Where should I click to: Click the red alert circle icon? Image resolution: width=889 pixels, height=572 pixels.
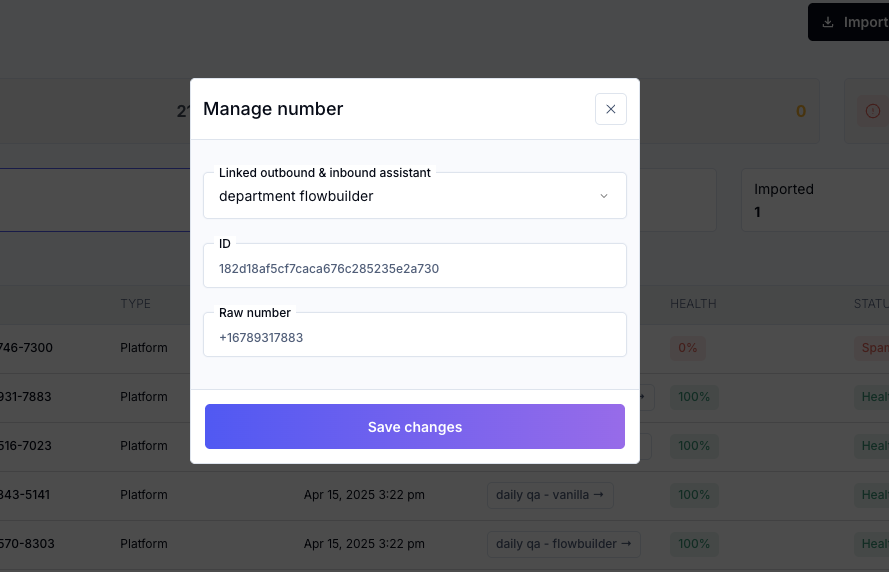873,111
